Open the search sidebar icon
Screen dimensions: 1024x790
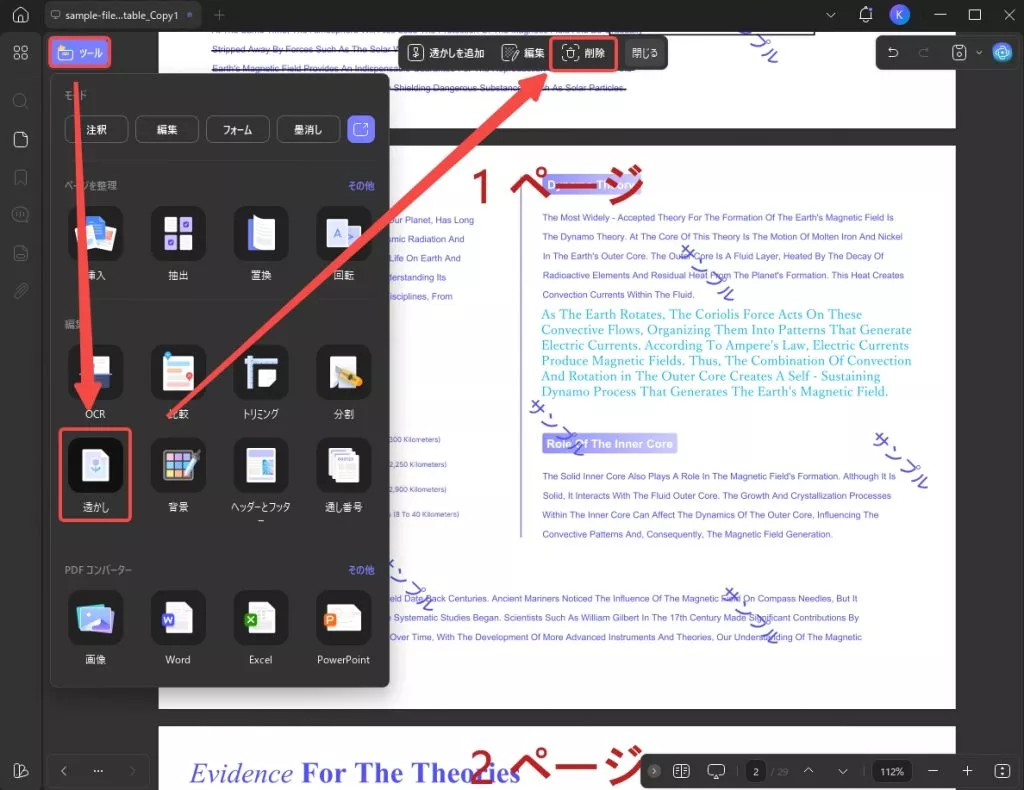21,101
